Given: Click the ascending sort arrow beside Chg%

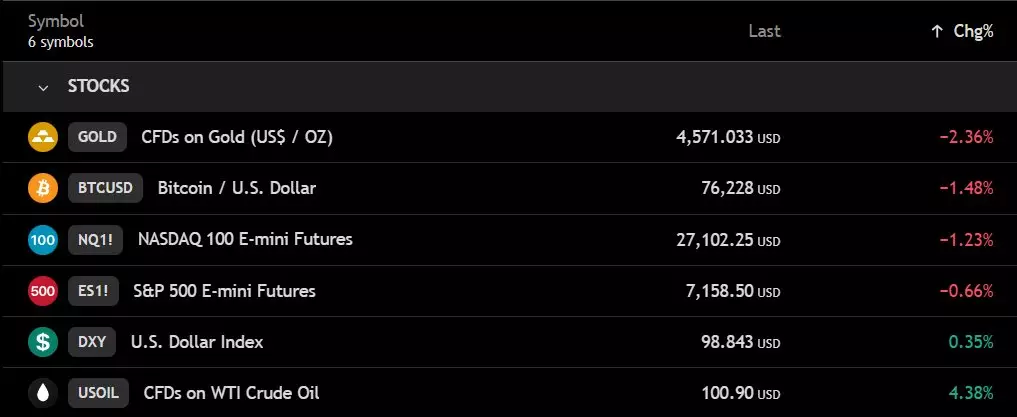Looking at the screenshot, I should 936,31.
